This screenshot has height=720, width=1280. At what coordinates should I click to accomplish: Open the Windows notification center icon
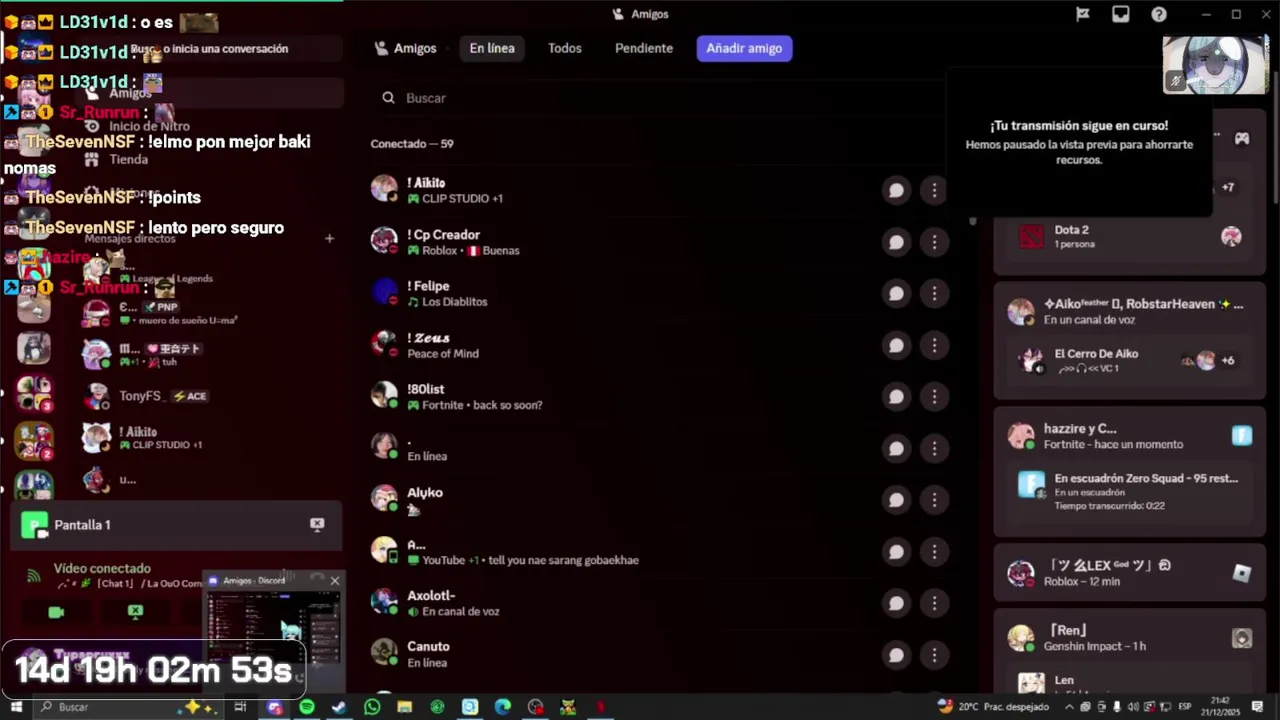click(x=1257, y=707)
